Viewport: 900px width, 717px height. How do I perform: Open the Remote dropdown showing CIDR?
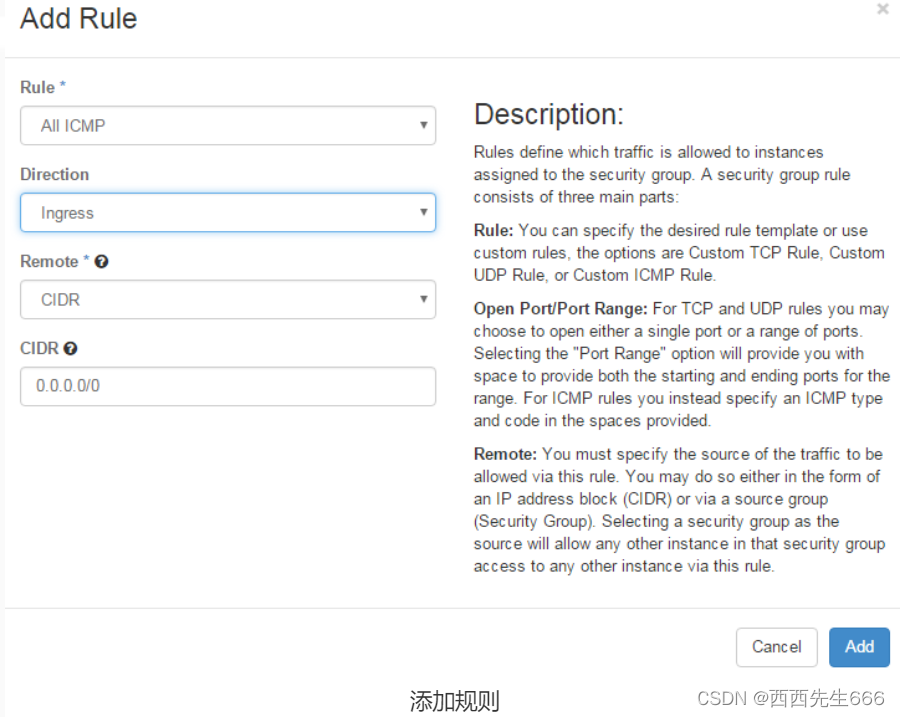228,300
